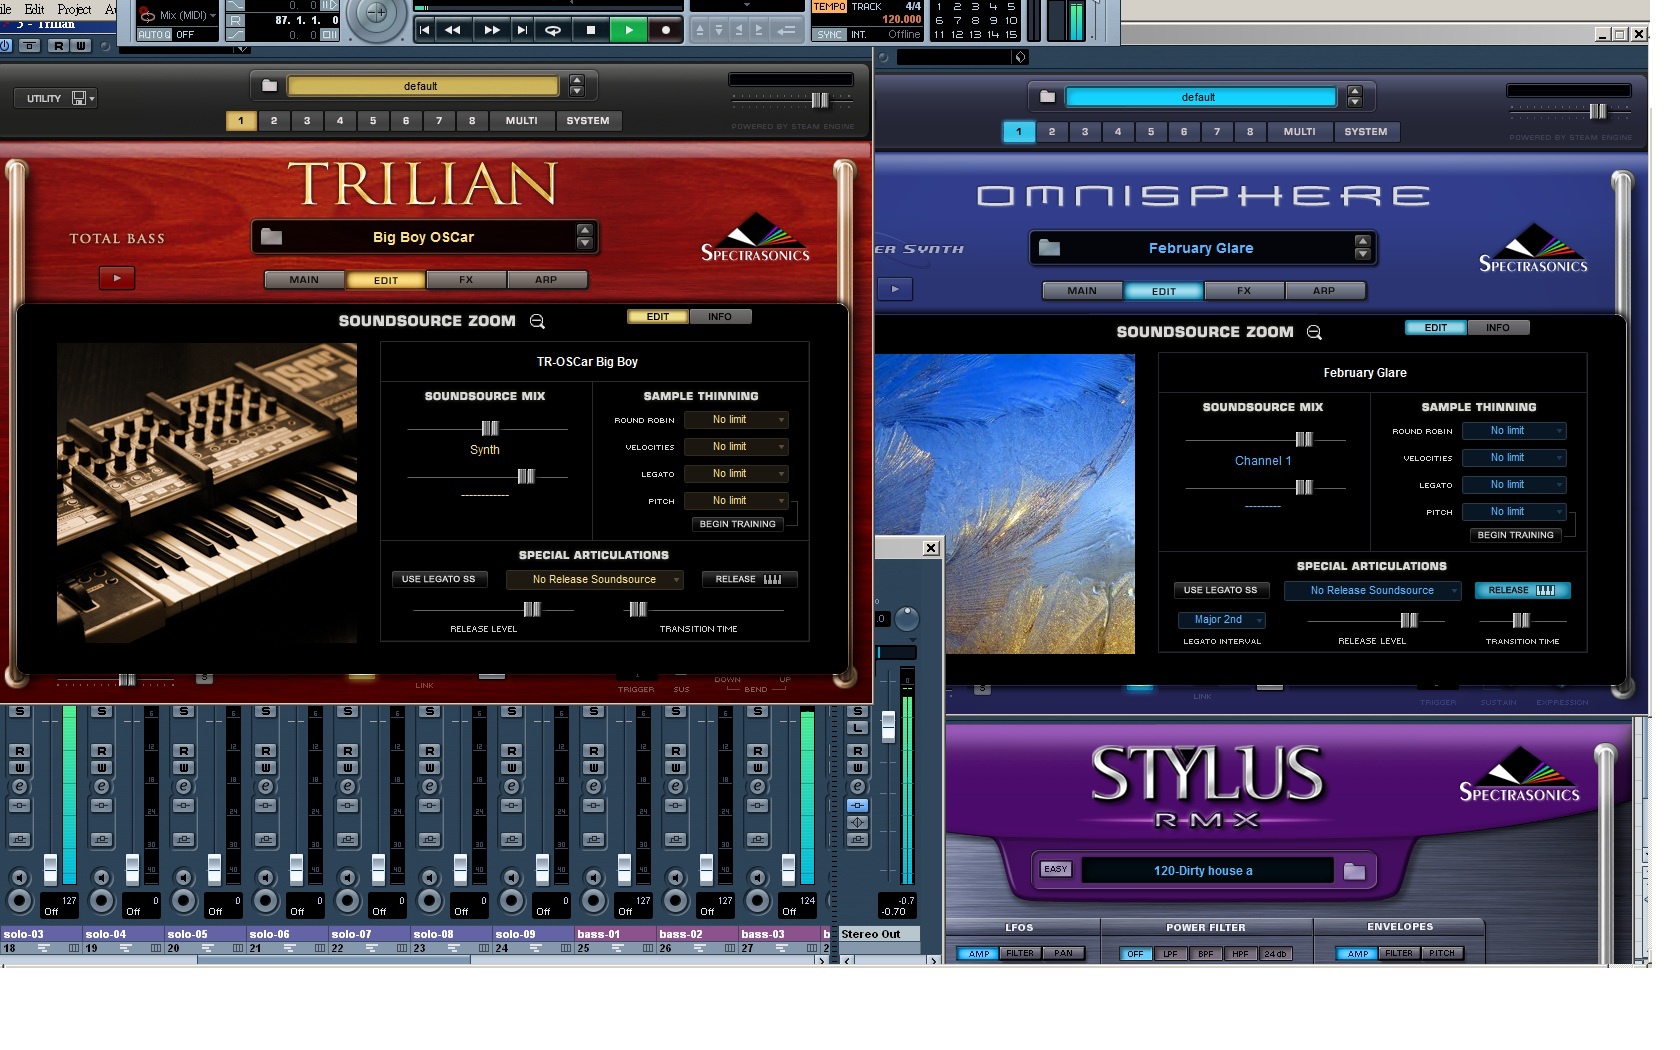Toggle Stylus RMX Easy mode button
Screen dimensions: 1680x1050
click(x=1056, y=869)
